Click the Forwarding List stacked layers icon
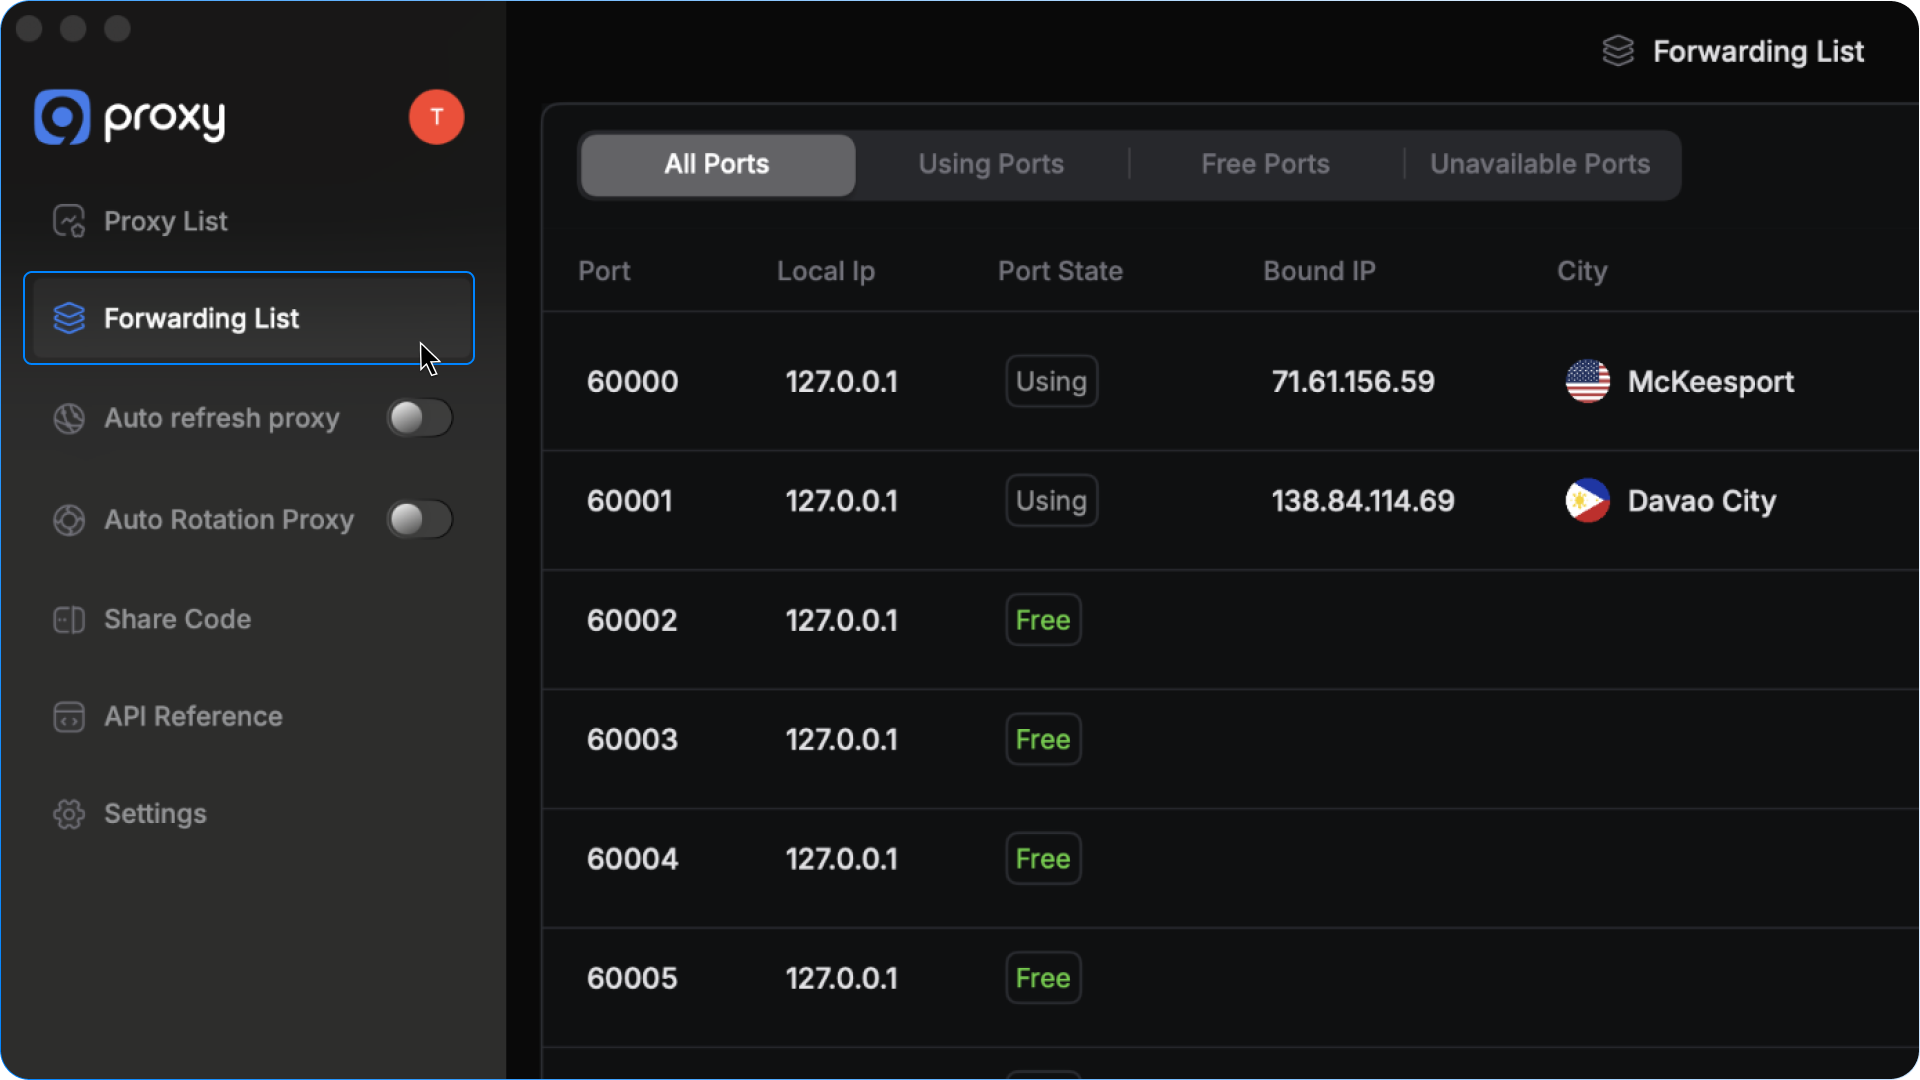The width and height of the screenshot is (1920, 1080). 68,318
